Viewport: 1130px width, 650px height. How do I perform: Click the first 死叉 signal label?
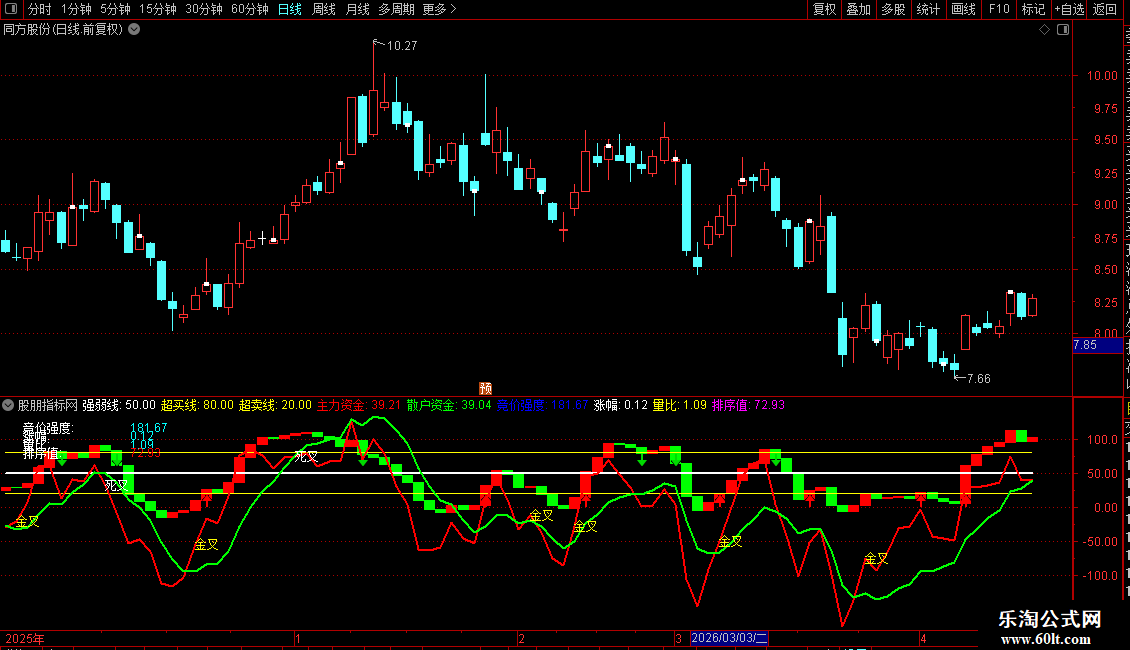tap(116, 486)
